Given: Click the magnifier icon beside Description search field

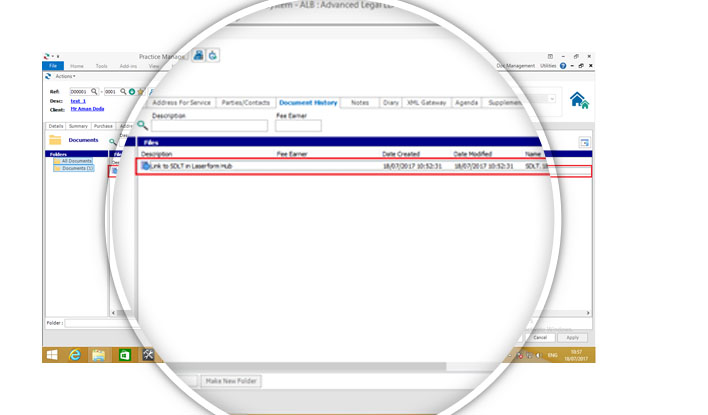Looking at the screenshot, I should [143, 125].
